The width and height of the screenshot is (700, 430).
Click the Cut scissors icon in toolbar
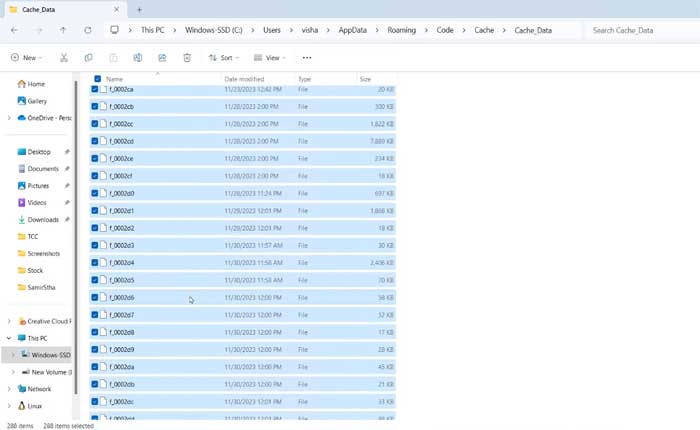[x=64, y=58]
